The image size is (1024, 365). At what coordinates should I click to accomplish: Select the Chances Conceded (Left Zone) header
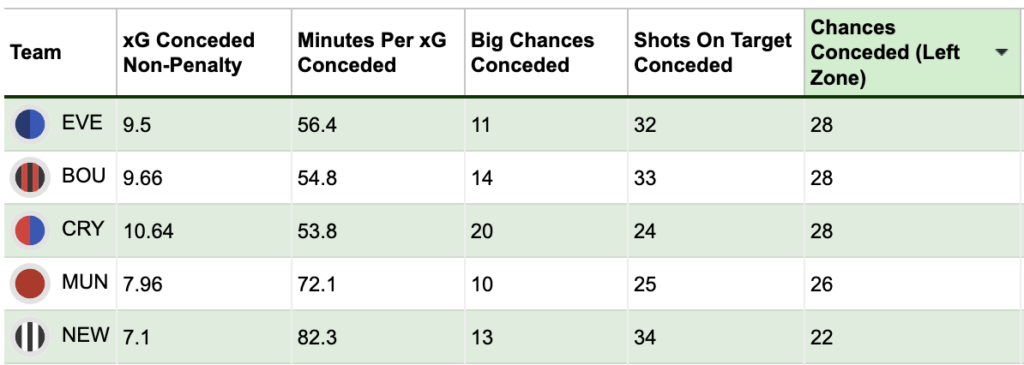coord(885,53)
